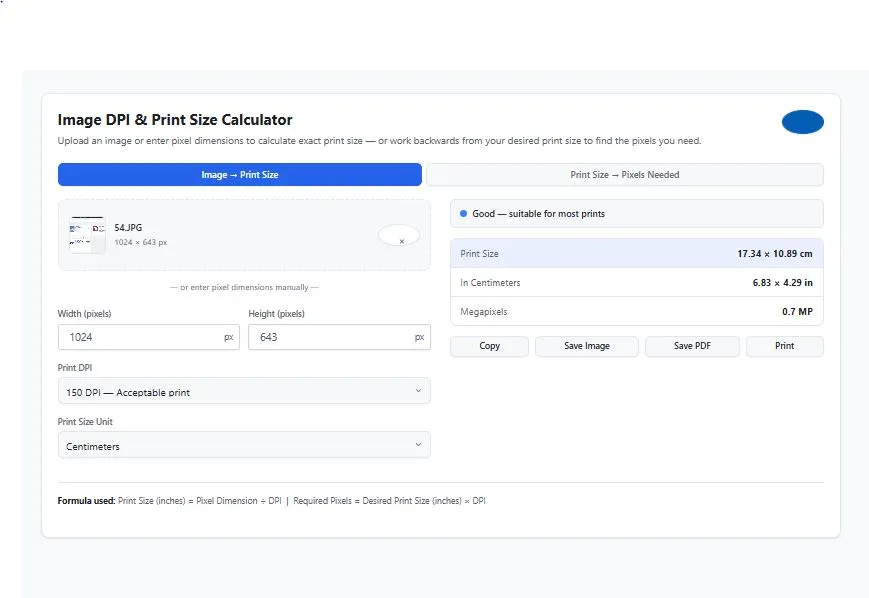
Task: Click the Save Image button
Action: coord(587,346)
